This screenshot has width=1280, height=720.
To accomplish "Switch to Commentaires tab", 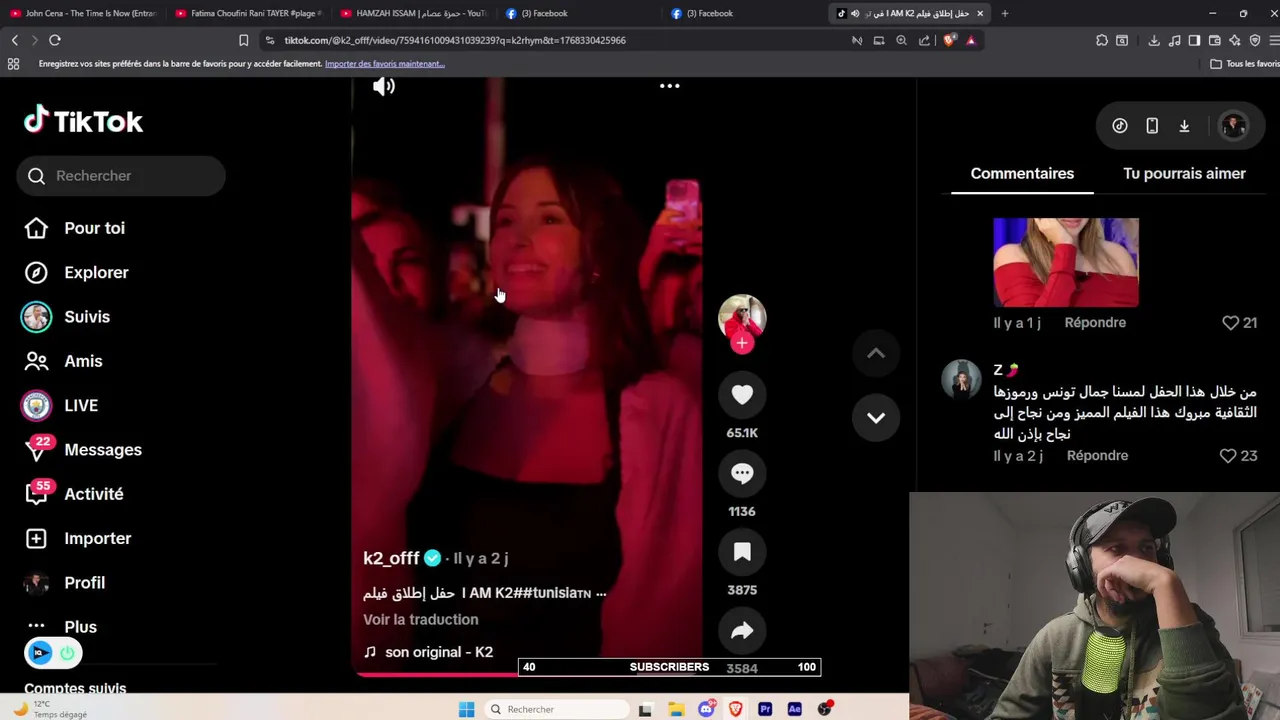I will tap(1022, 173).
